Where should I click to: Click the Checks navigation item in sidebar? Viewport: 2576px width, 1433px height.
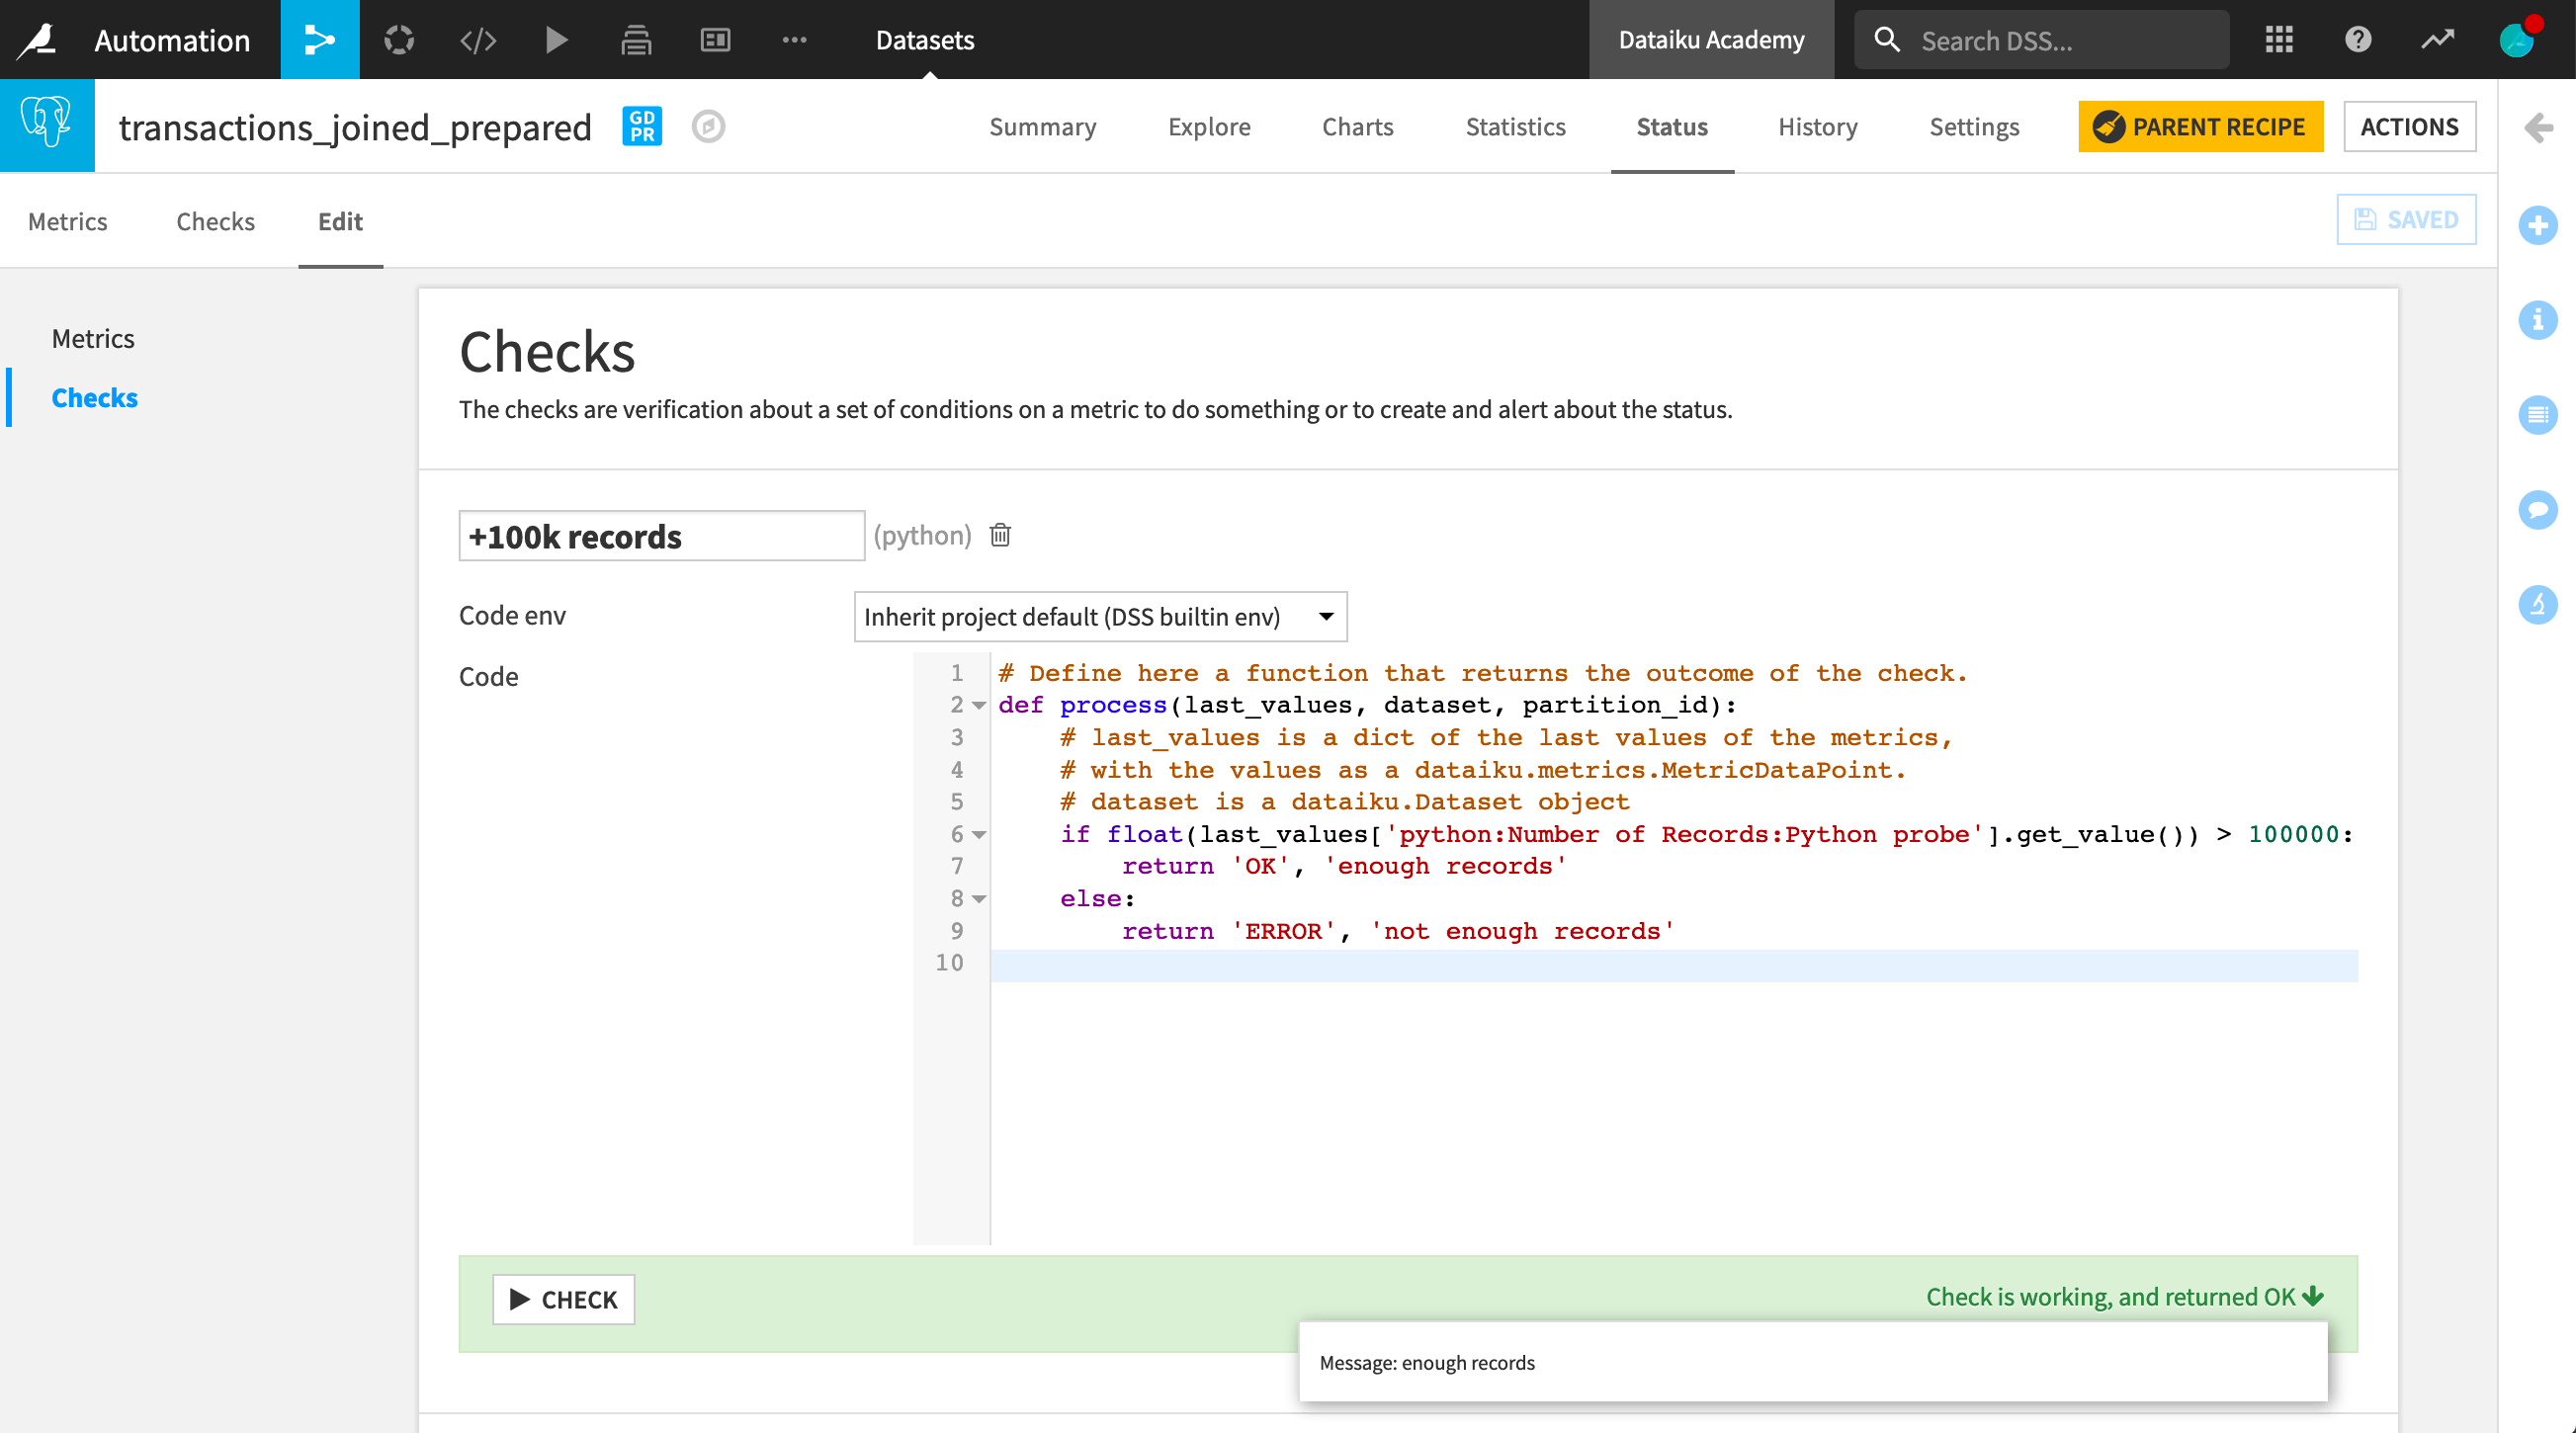pos(95,397)
